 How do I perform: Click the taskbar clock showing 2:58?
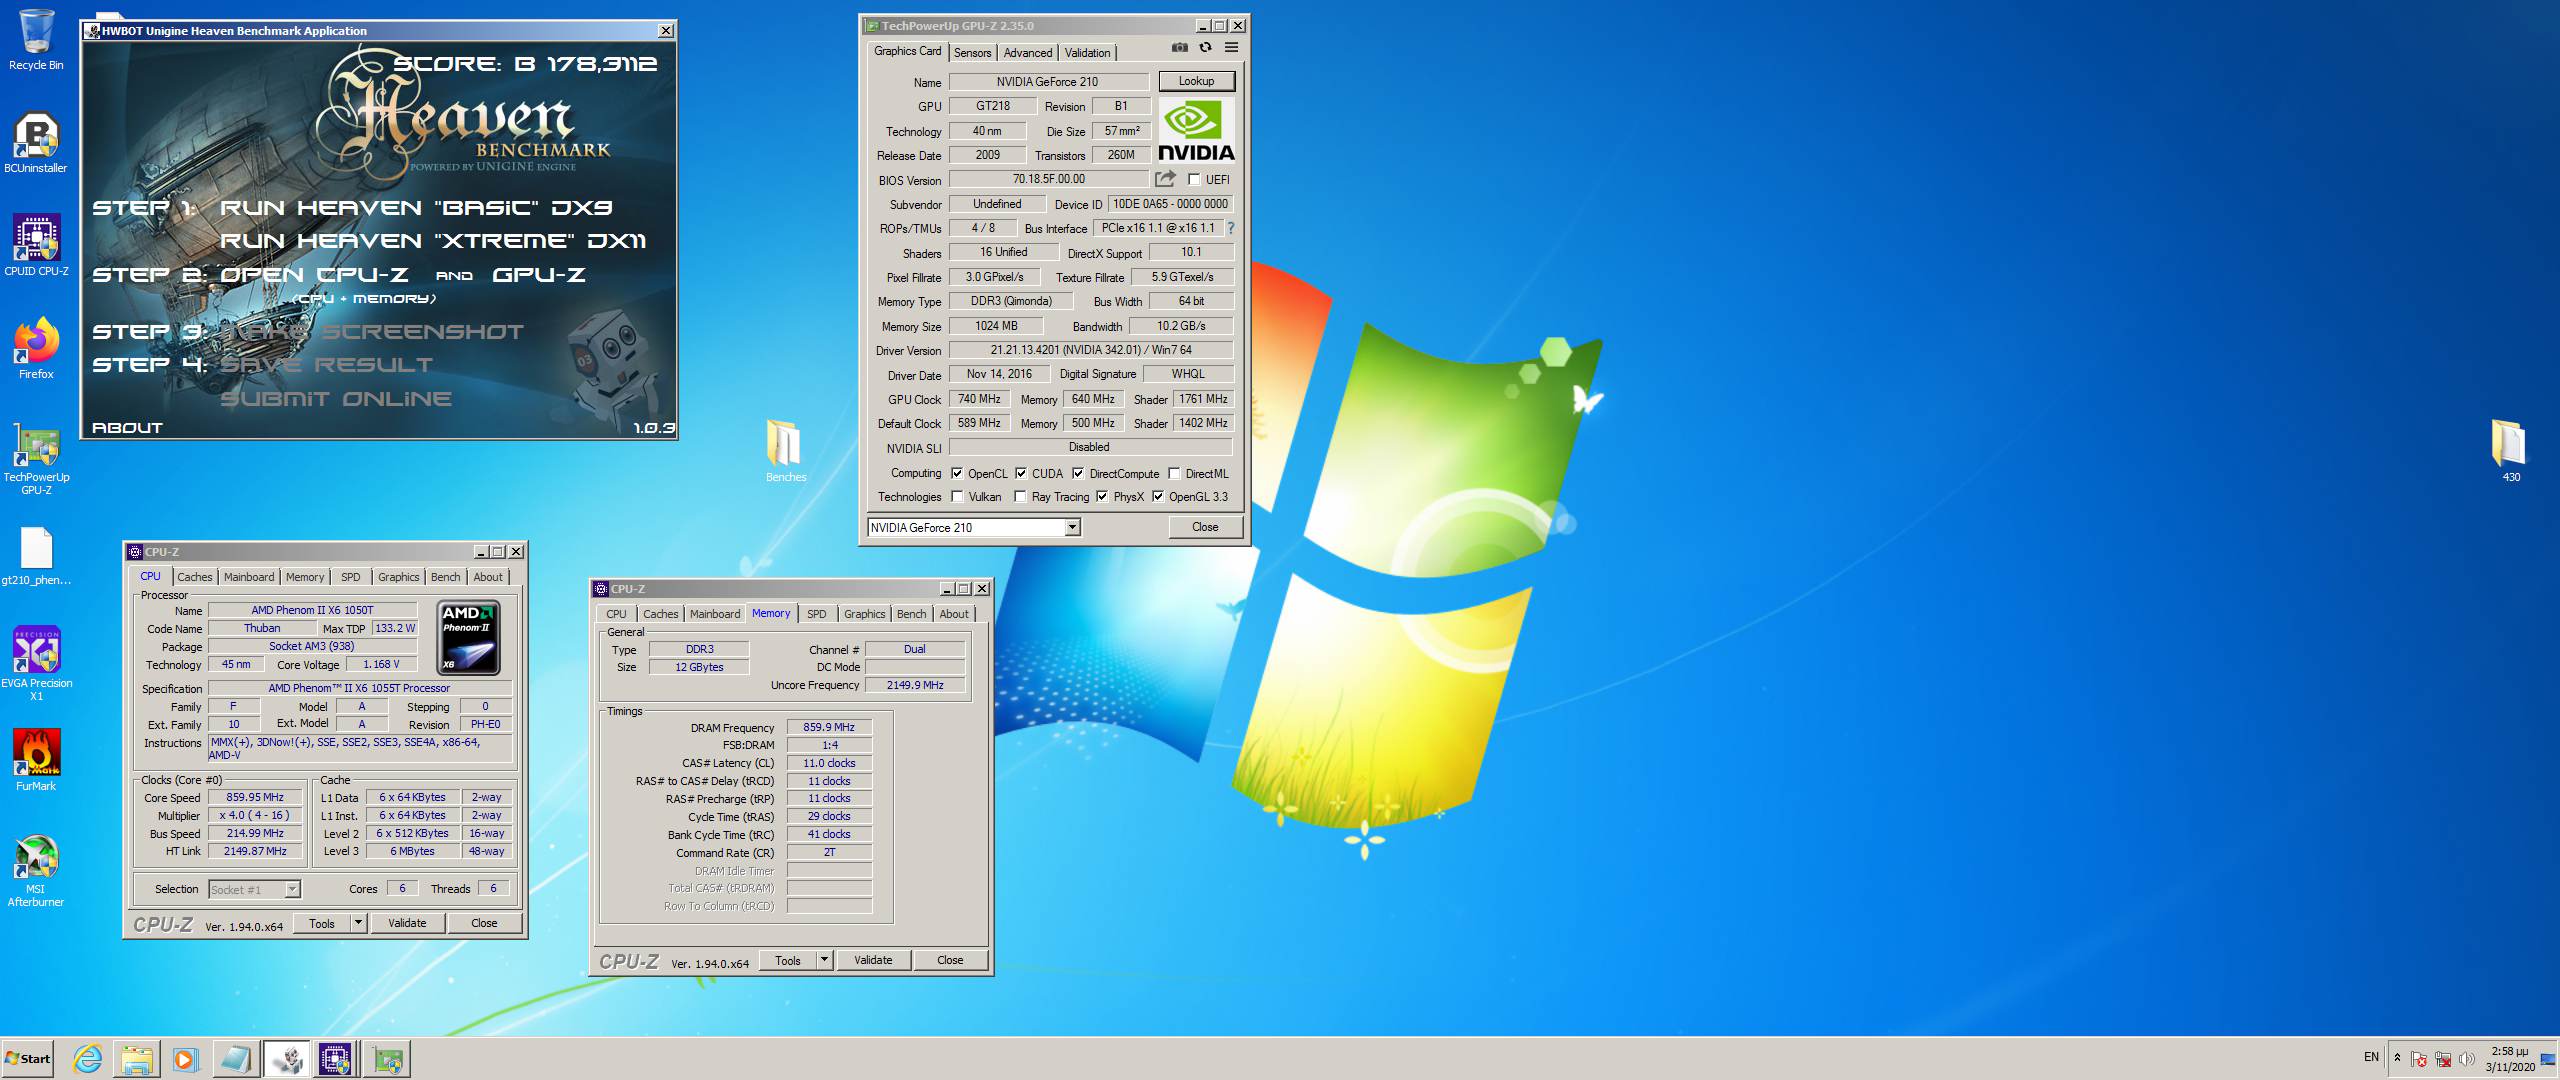coord(2510,1059)
